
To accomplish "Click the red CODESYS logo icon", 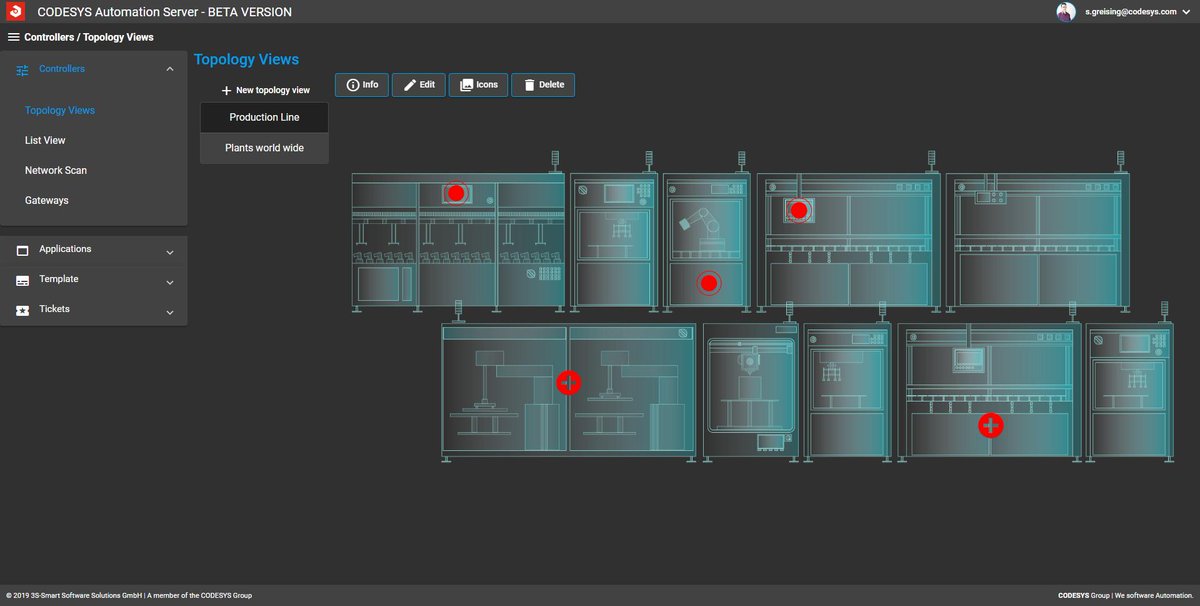I will (x=16, y=11).
